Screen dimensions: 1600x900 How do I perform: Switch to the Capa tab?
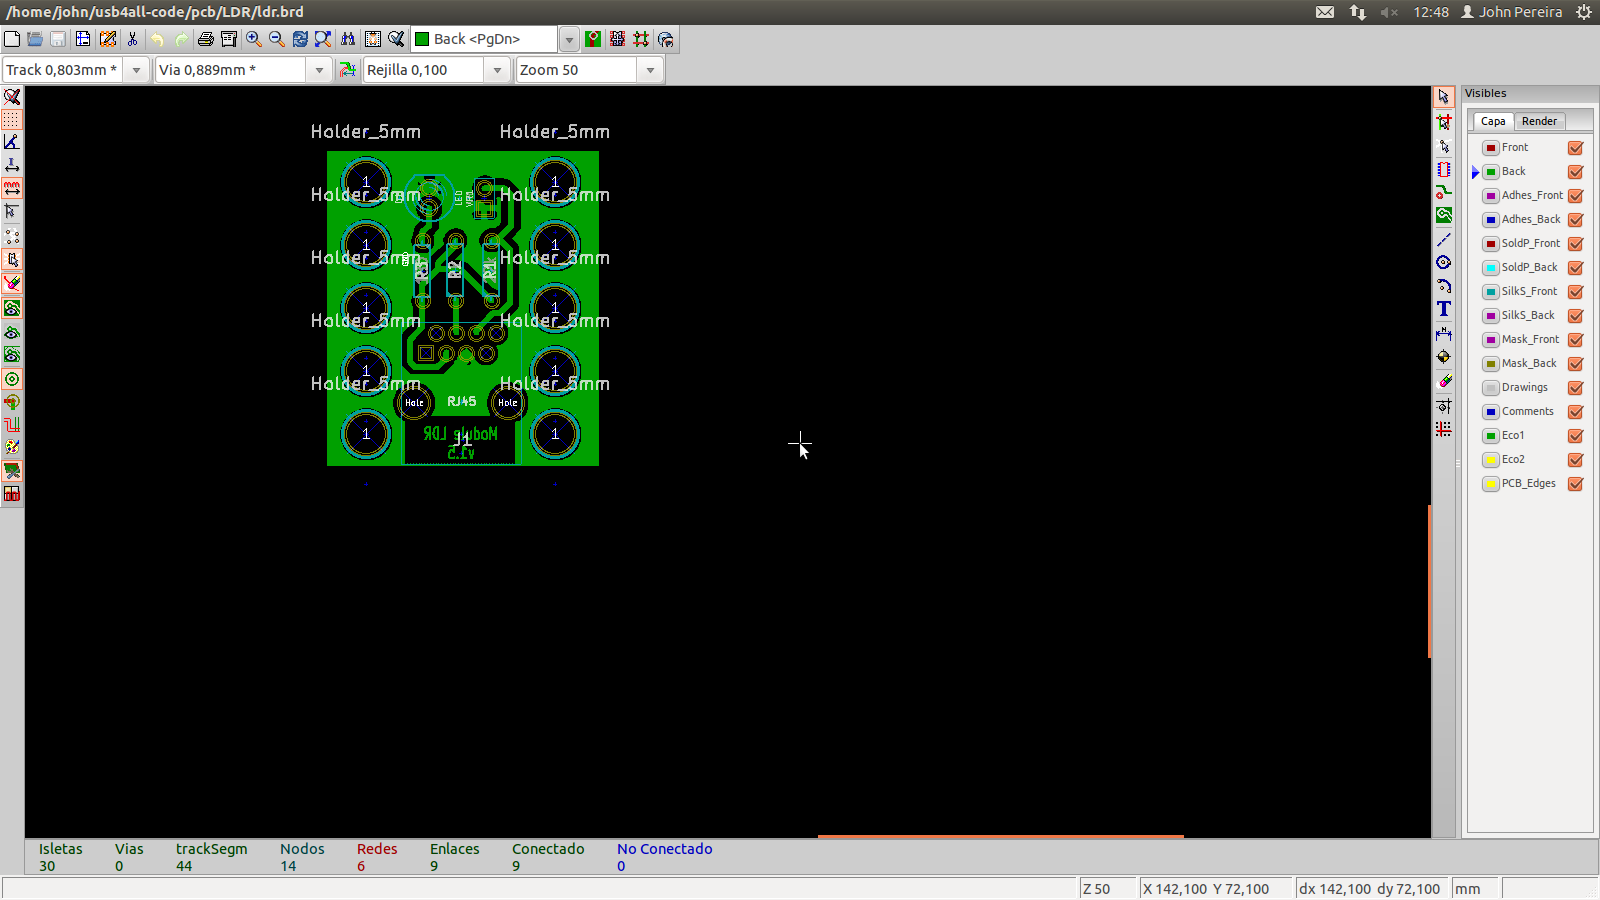click(1493, 121)
